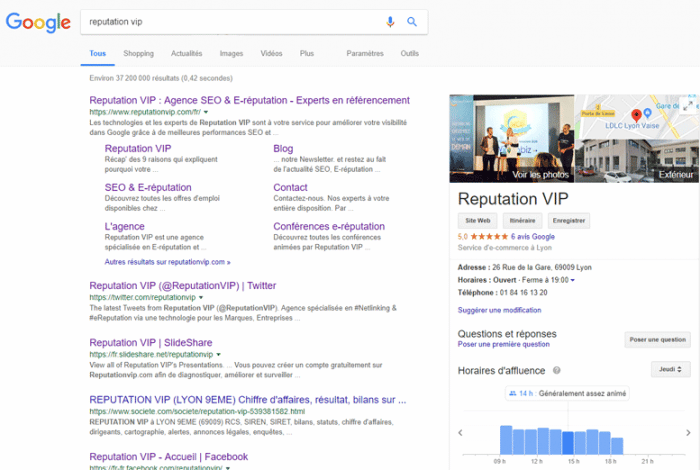Open the L'agence sitelink

point(124,226)
